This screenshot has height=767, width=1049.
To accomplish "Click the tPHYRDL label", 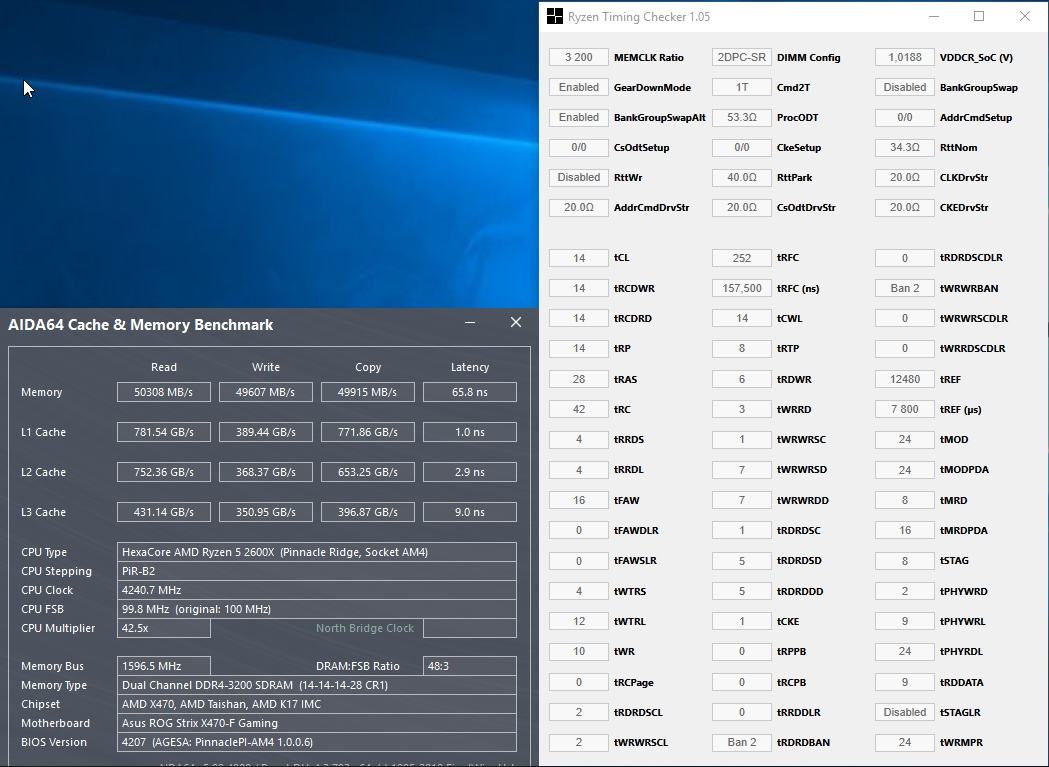I will (961, 652).
